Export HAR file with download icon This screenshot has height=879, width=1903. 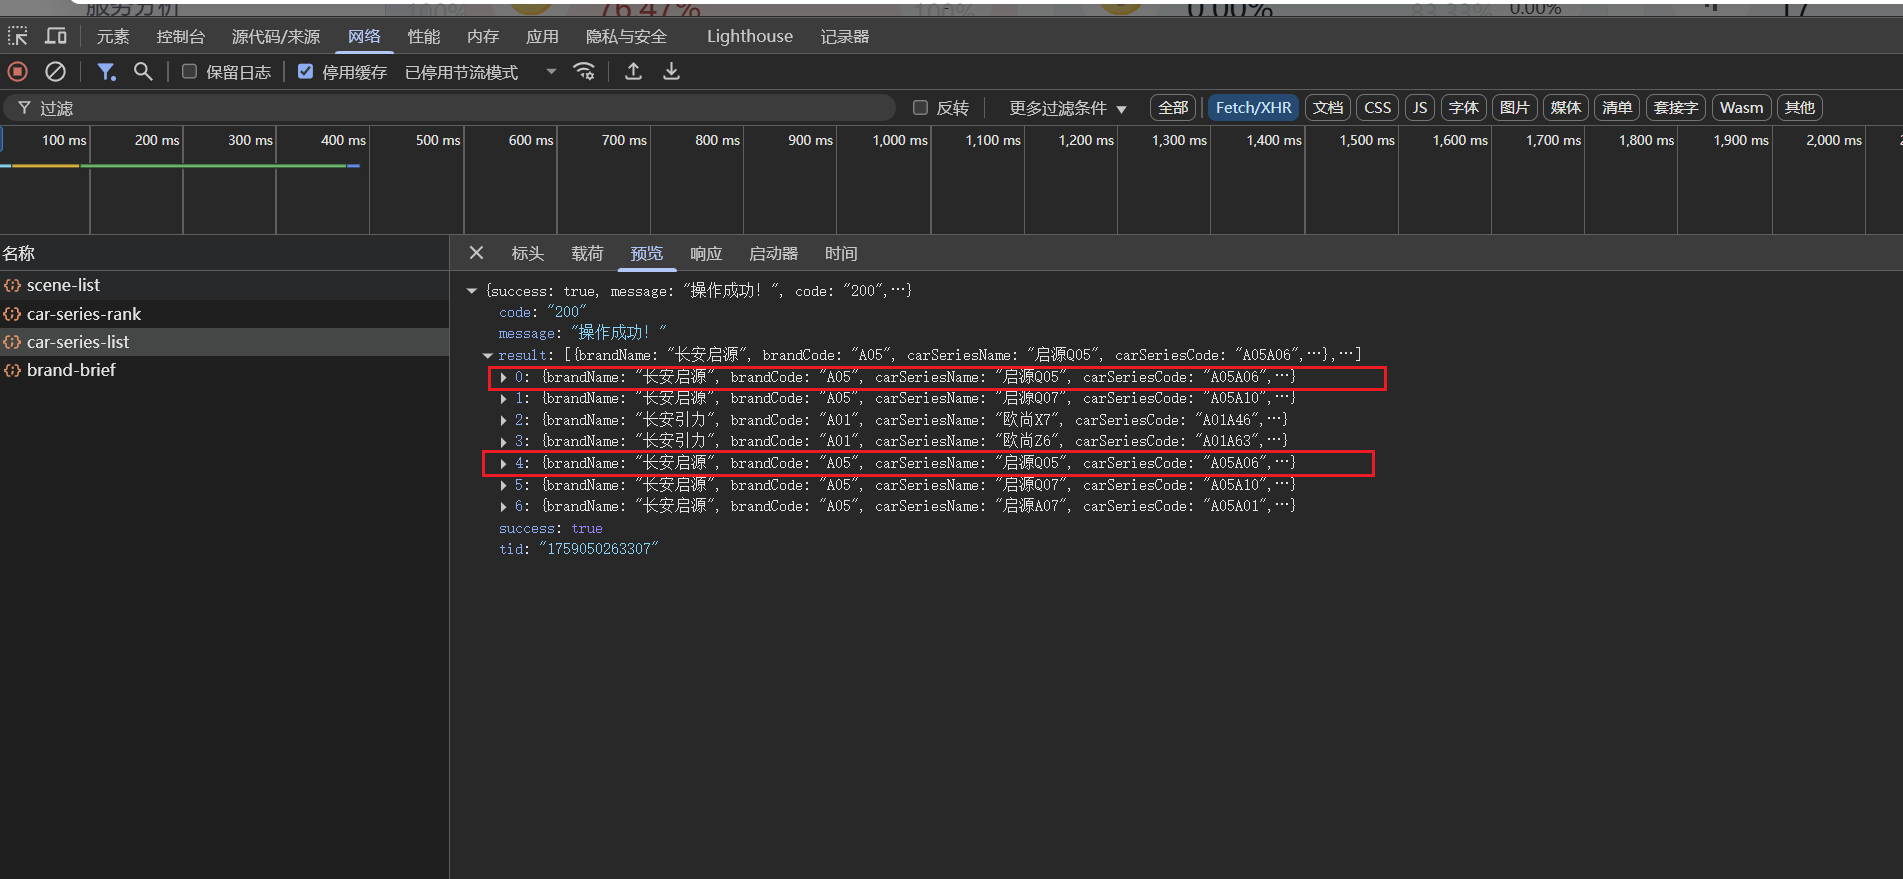[x=671, y=72]
